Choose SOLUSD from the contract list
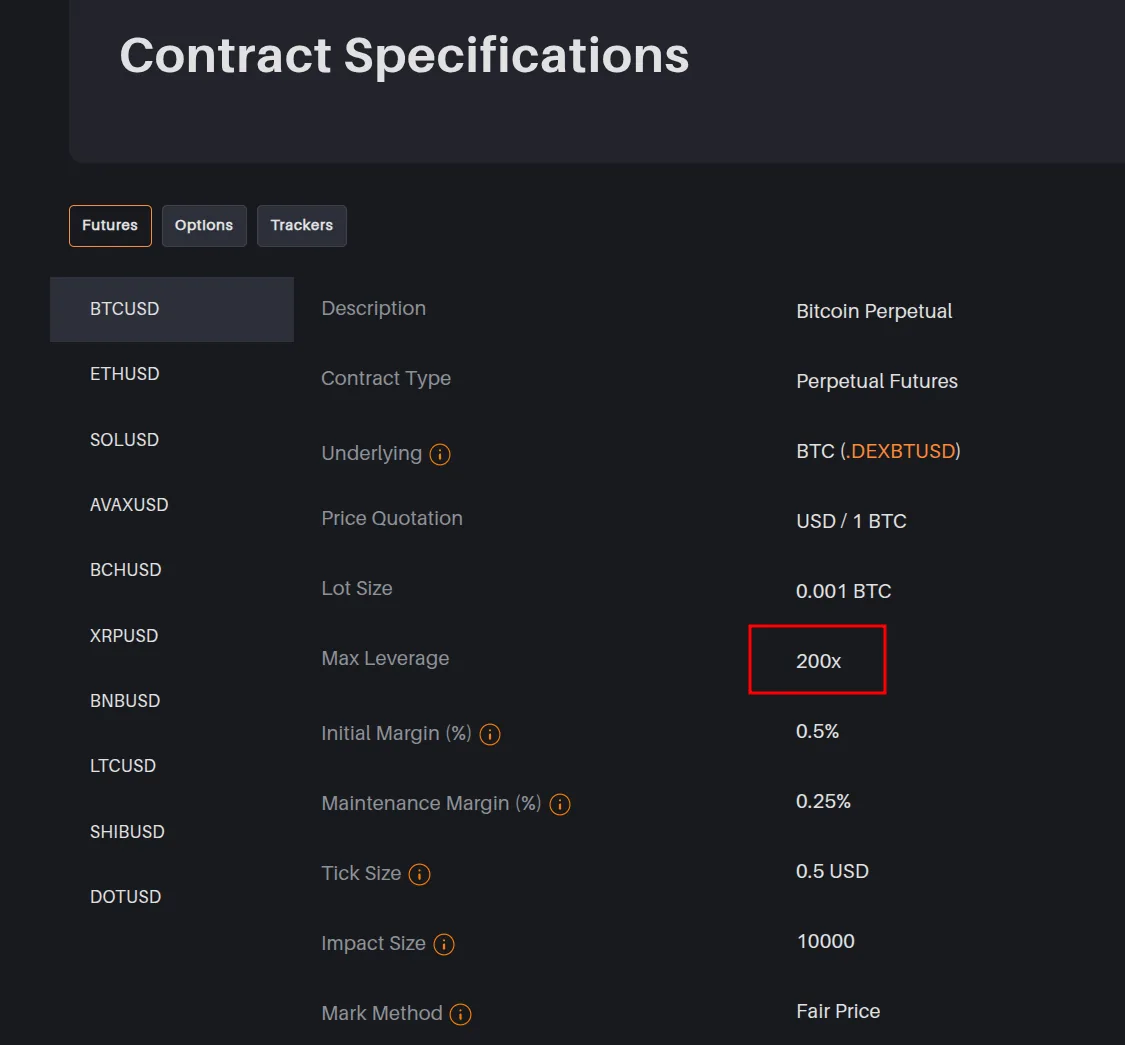Image resolution: width=1125 pixels, height=1045 pixels. (x=125, y=440)
